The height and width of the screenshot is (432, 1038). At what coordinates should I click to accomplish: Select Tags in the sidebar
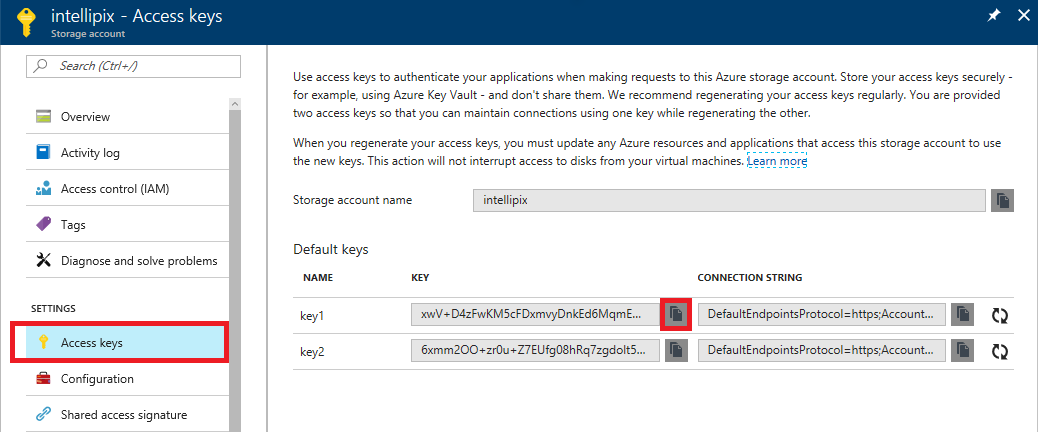click(73, 225)
